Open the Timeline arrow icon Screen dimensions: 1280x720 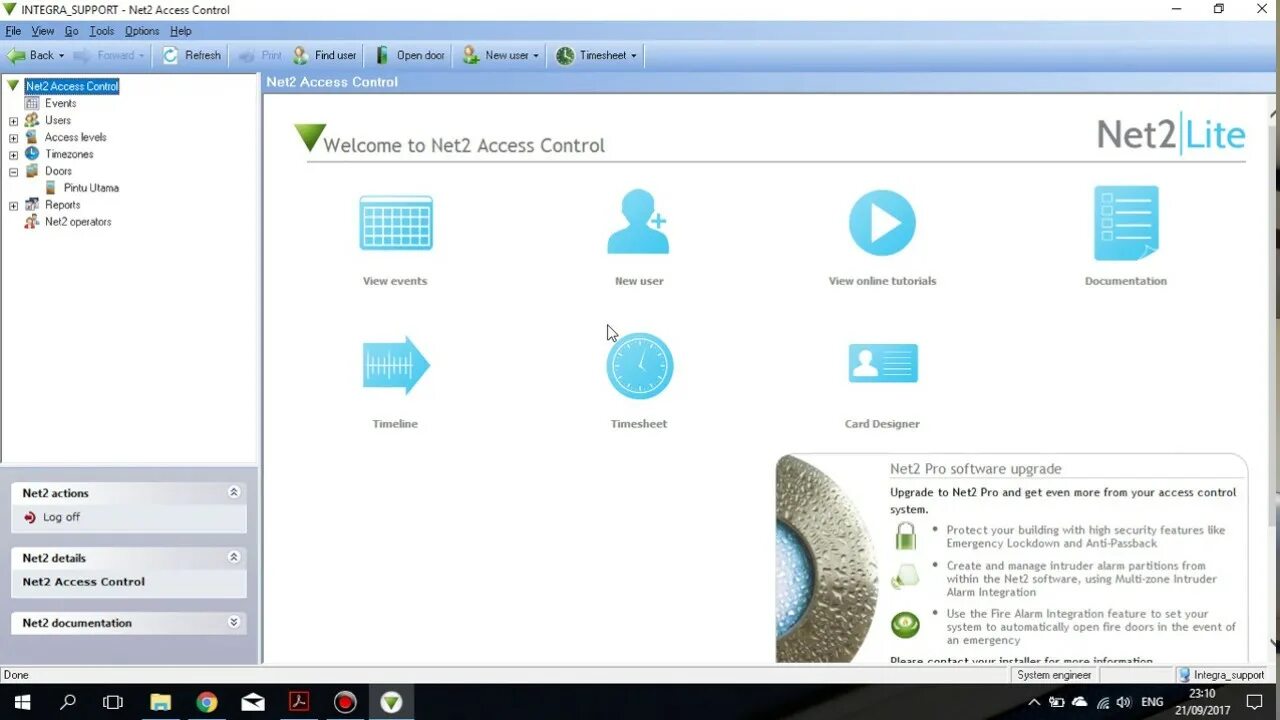point(396,365)
